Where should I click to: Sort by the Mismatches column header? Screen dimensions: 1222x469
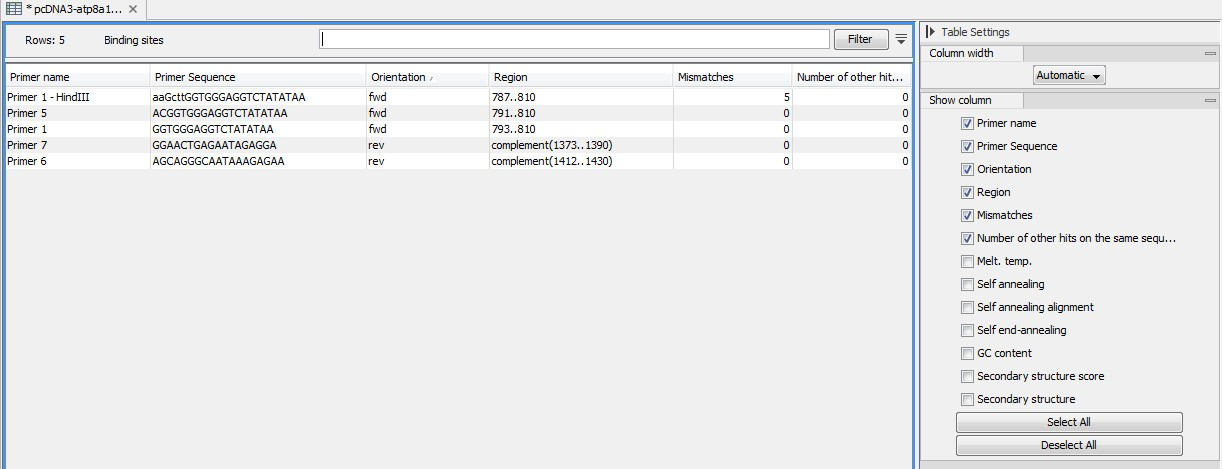click(x=731, y=77)
